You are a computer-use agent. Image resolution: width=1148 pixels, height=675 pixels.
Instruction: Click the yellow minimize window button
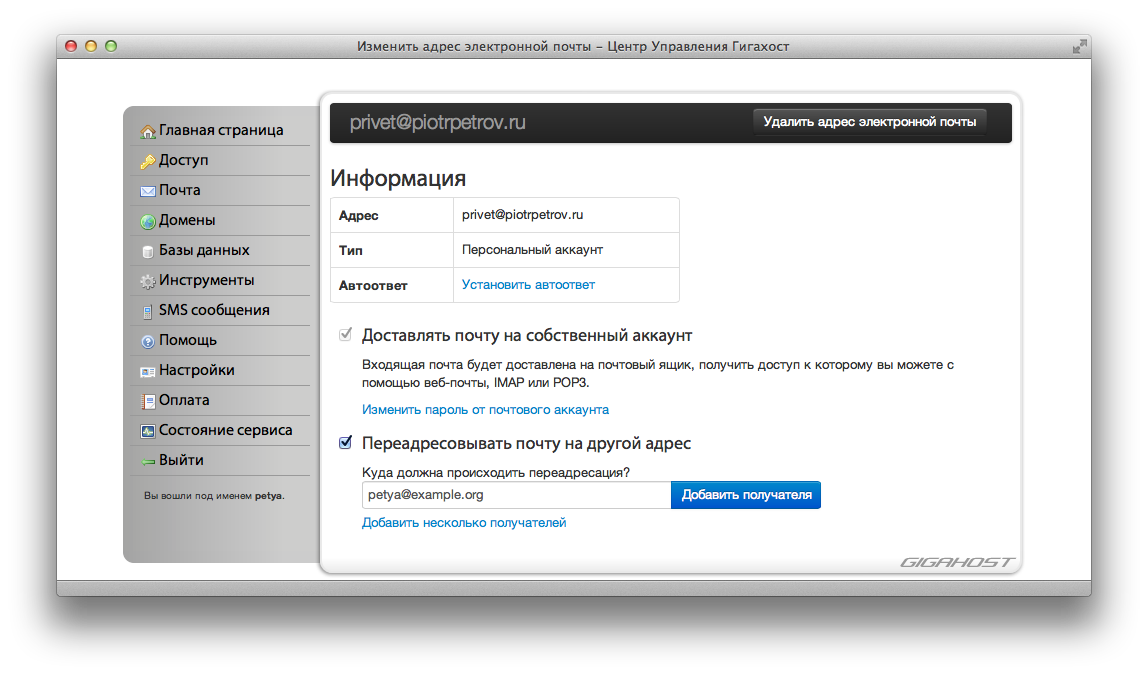coord(91,46)
